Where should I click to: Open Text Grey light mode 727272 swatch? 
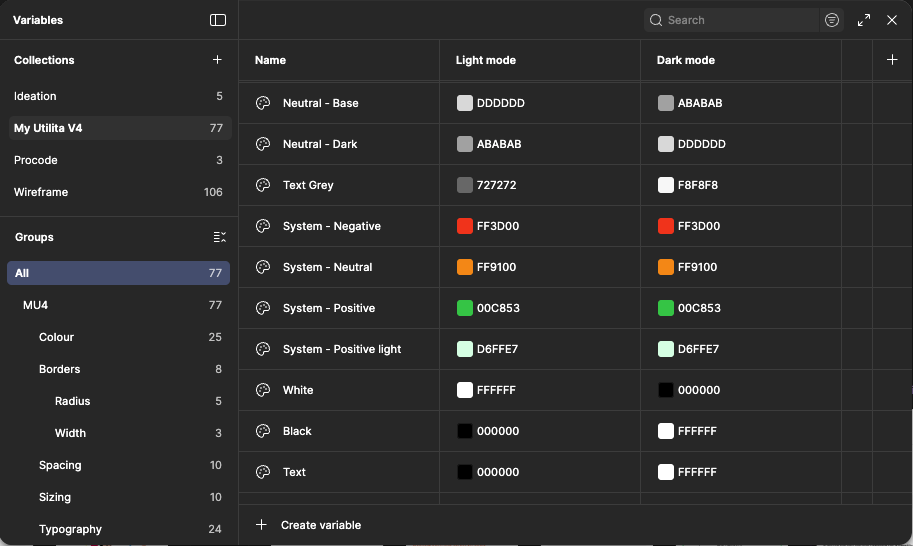465,185
